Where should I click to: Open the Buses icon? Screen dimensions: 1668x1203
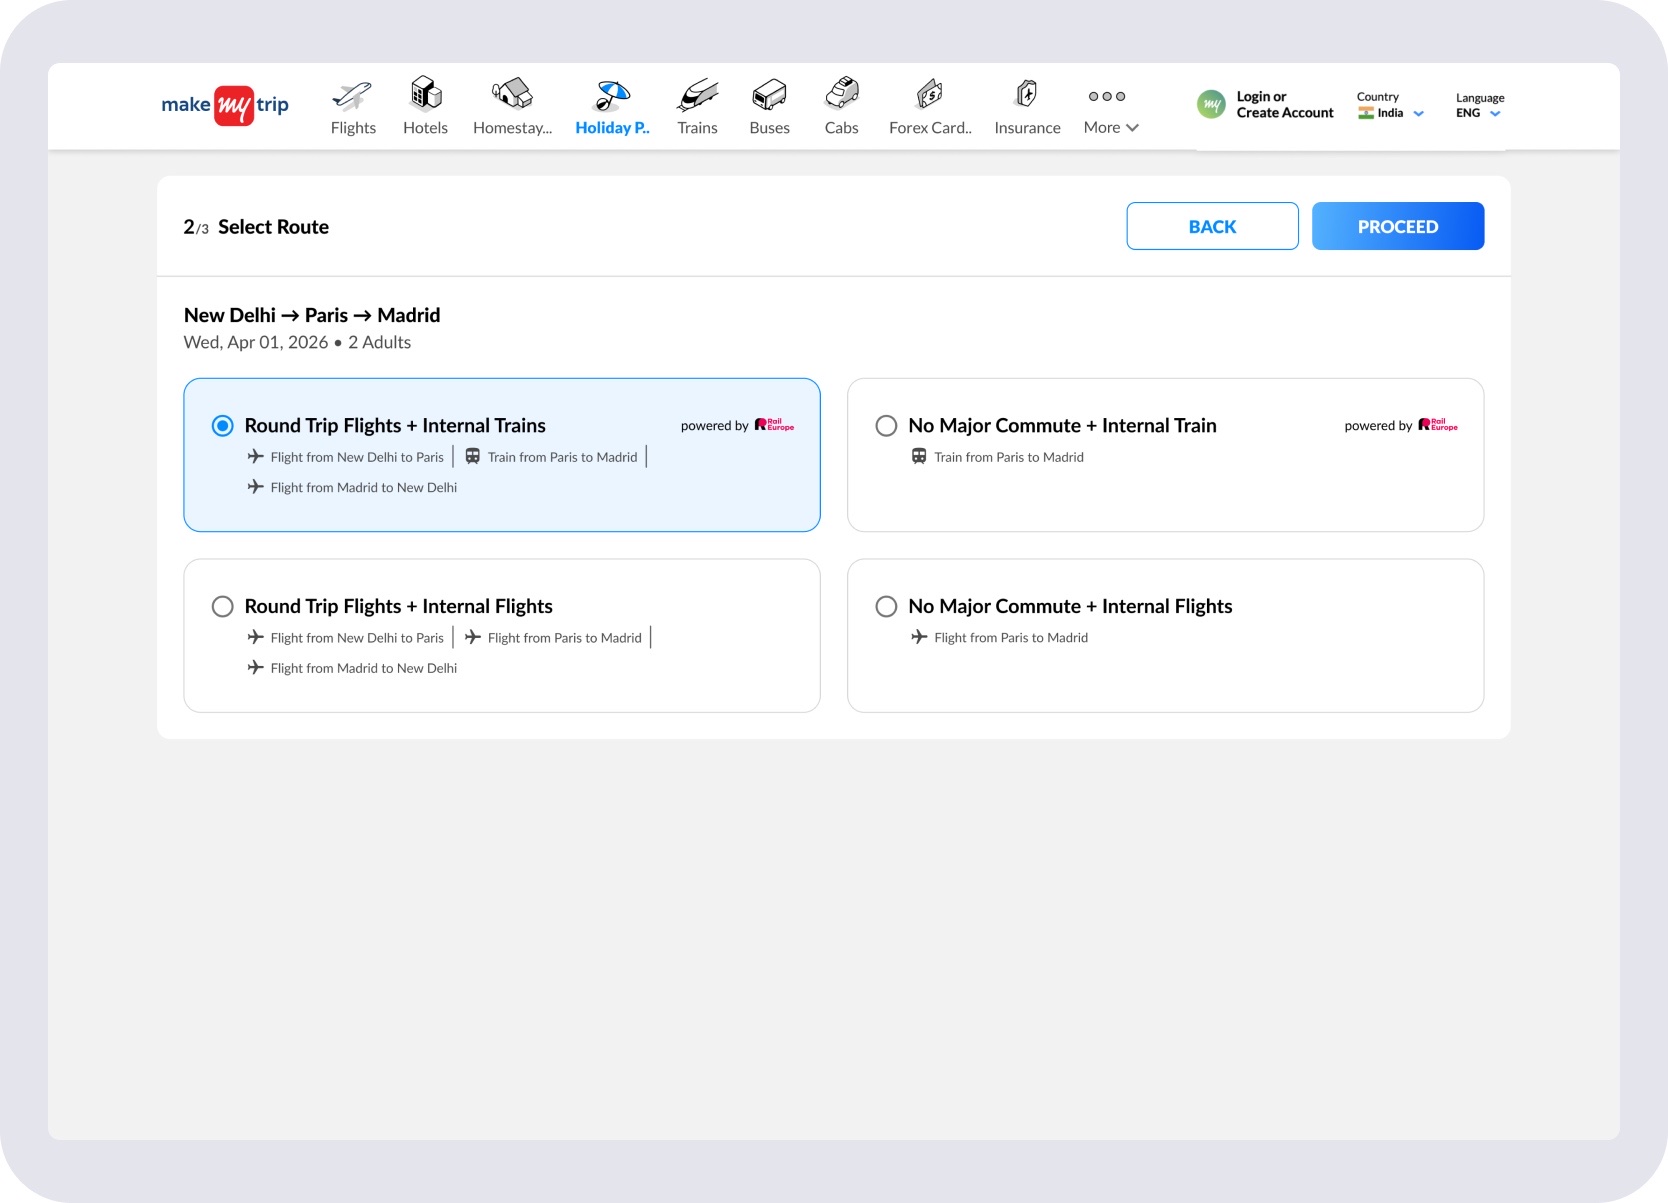pos(770,95)
